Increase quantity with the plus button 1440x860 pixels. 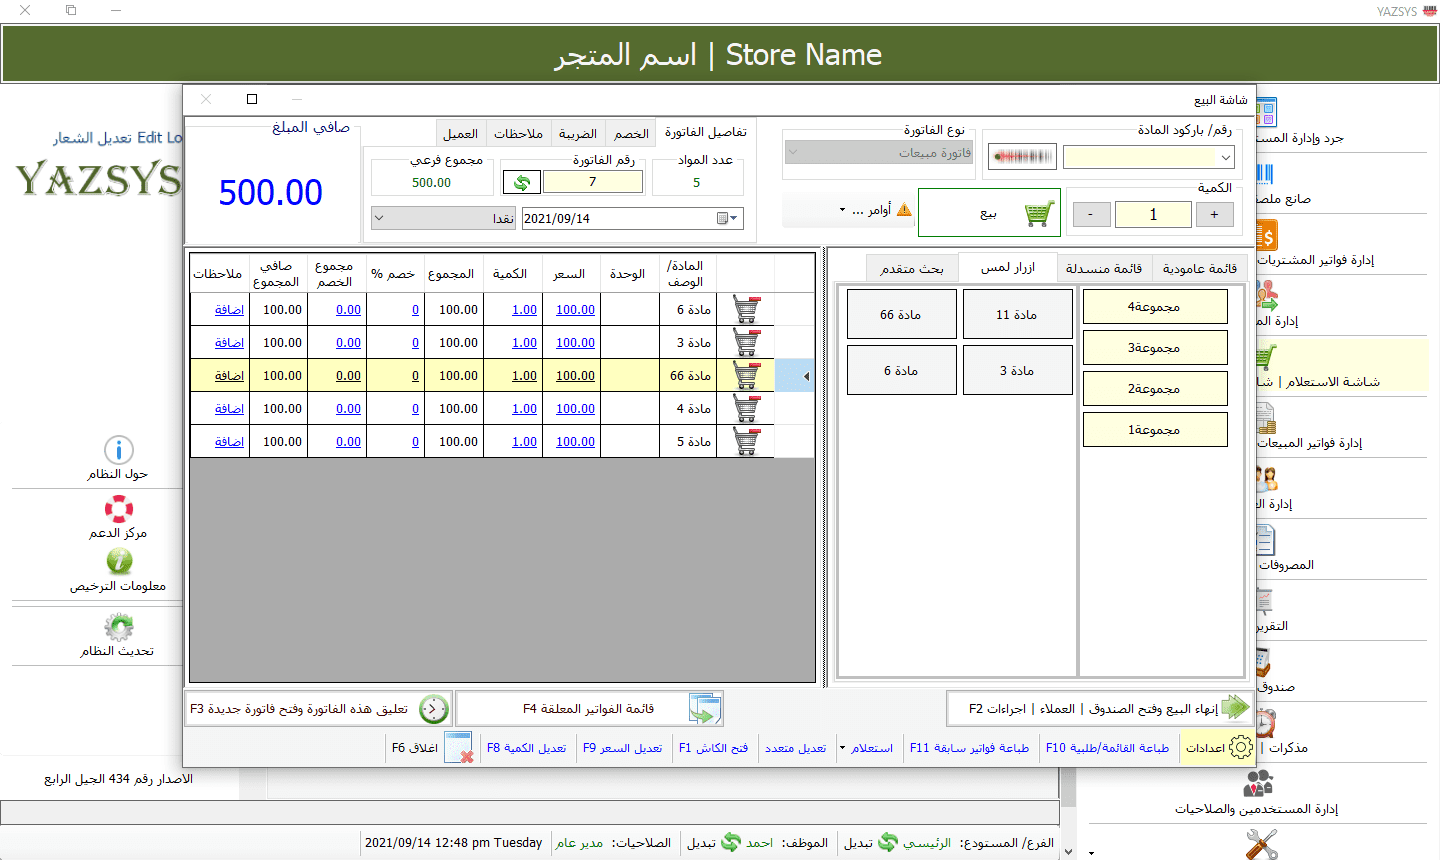tap(1214, 214)
